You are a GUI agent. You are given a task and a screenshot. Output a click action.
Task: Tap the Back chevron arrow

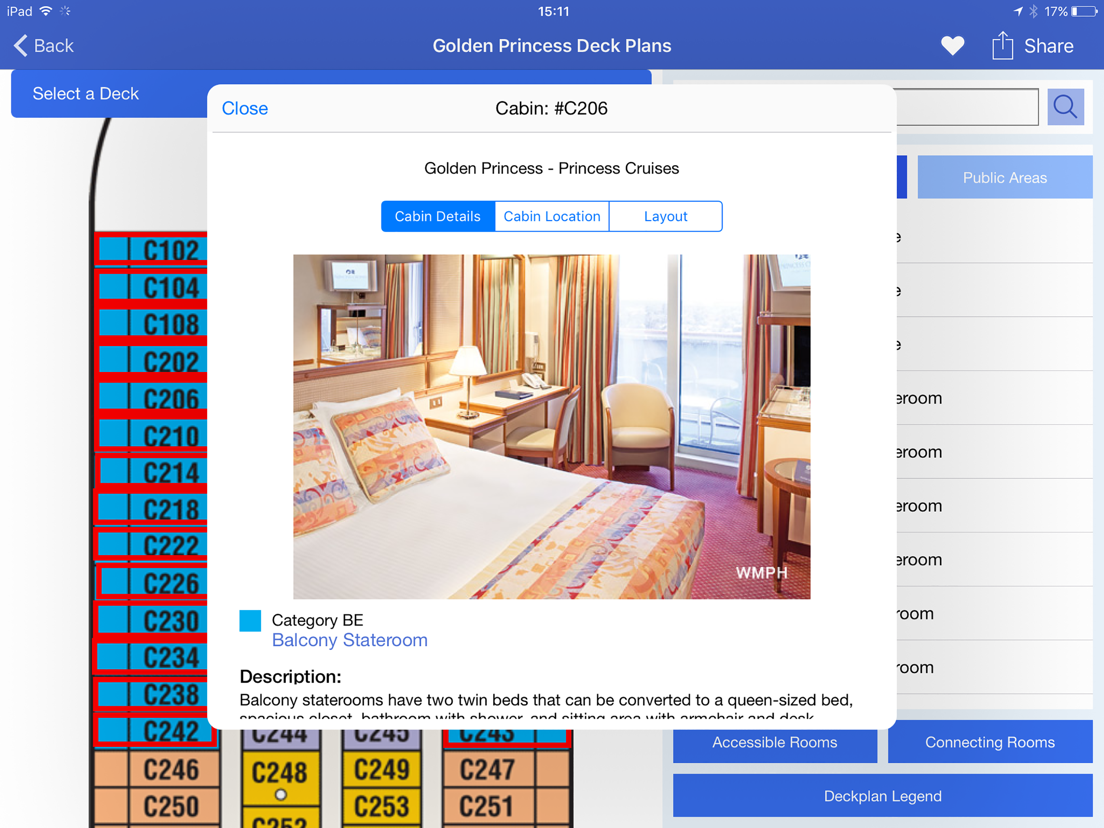pyautogui.click(x=20, y=46)
